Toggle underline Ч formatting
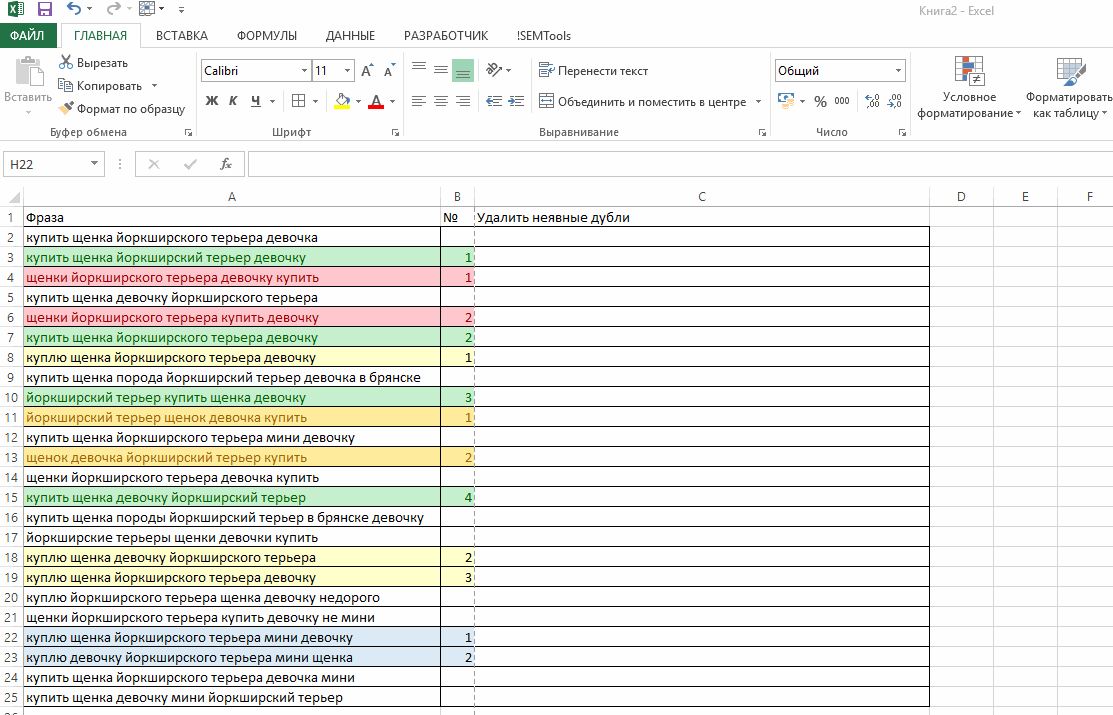 (256, 101)
